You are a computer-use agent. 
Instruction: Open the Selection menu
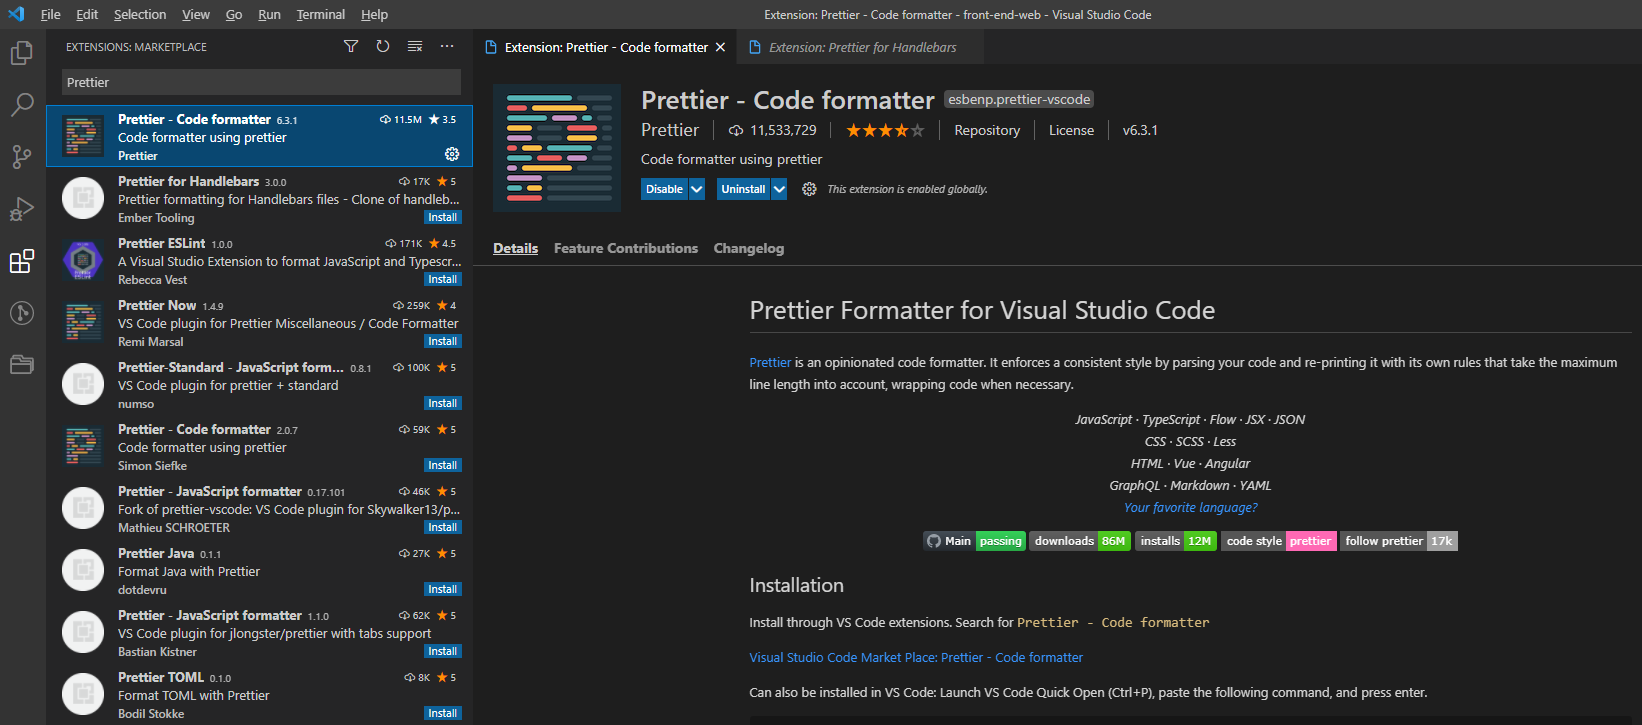coord(140,14)
